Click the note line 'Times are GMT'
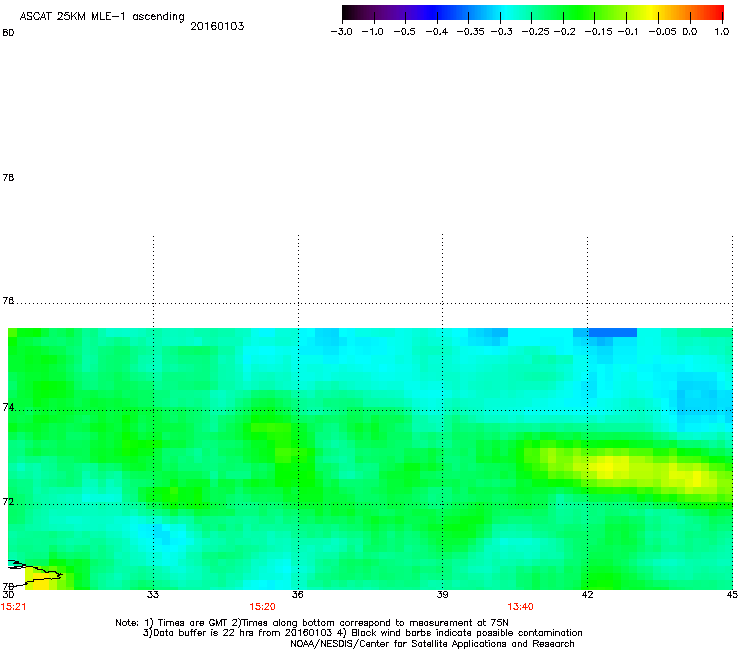 (193, 623)
